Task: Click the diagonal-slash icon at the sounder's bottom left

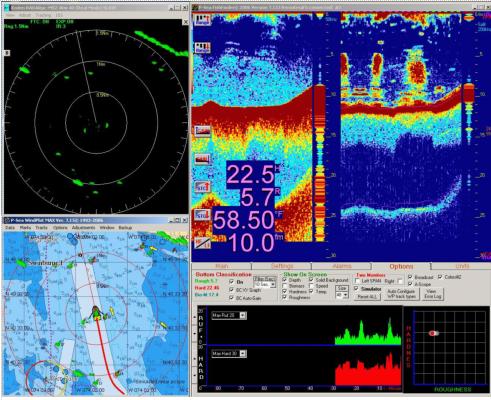Action: [x=203, y=243]
